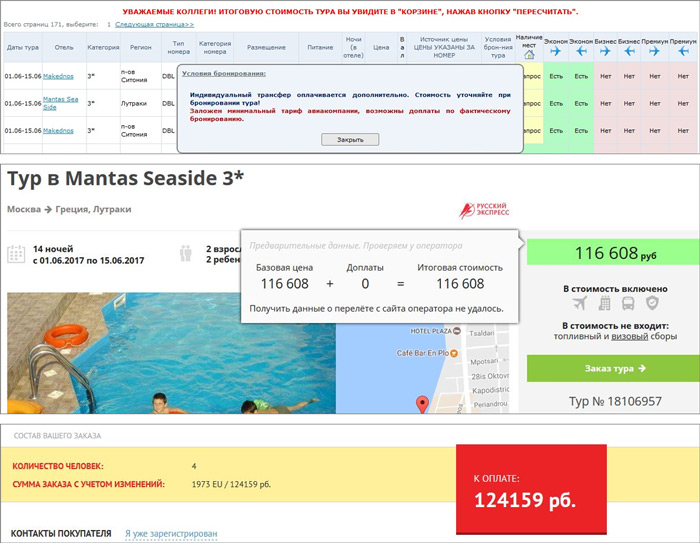Image resolution: width=700 pixels, height=543 pixels.
Task: Click the Русский Экспресс operator logo
Action: point(484,210)
